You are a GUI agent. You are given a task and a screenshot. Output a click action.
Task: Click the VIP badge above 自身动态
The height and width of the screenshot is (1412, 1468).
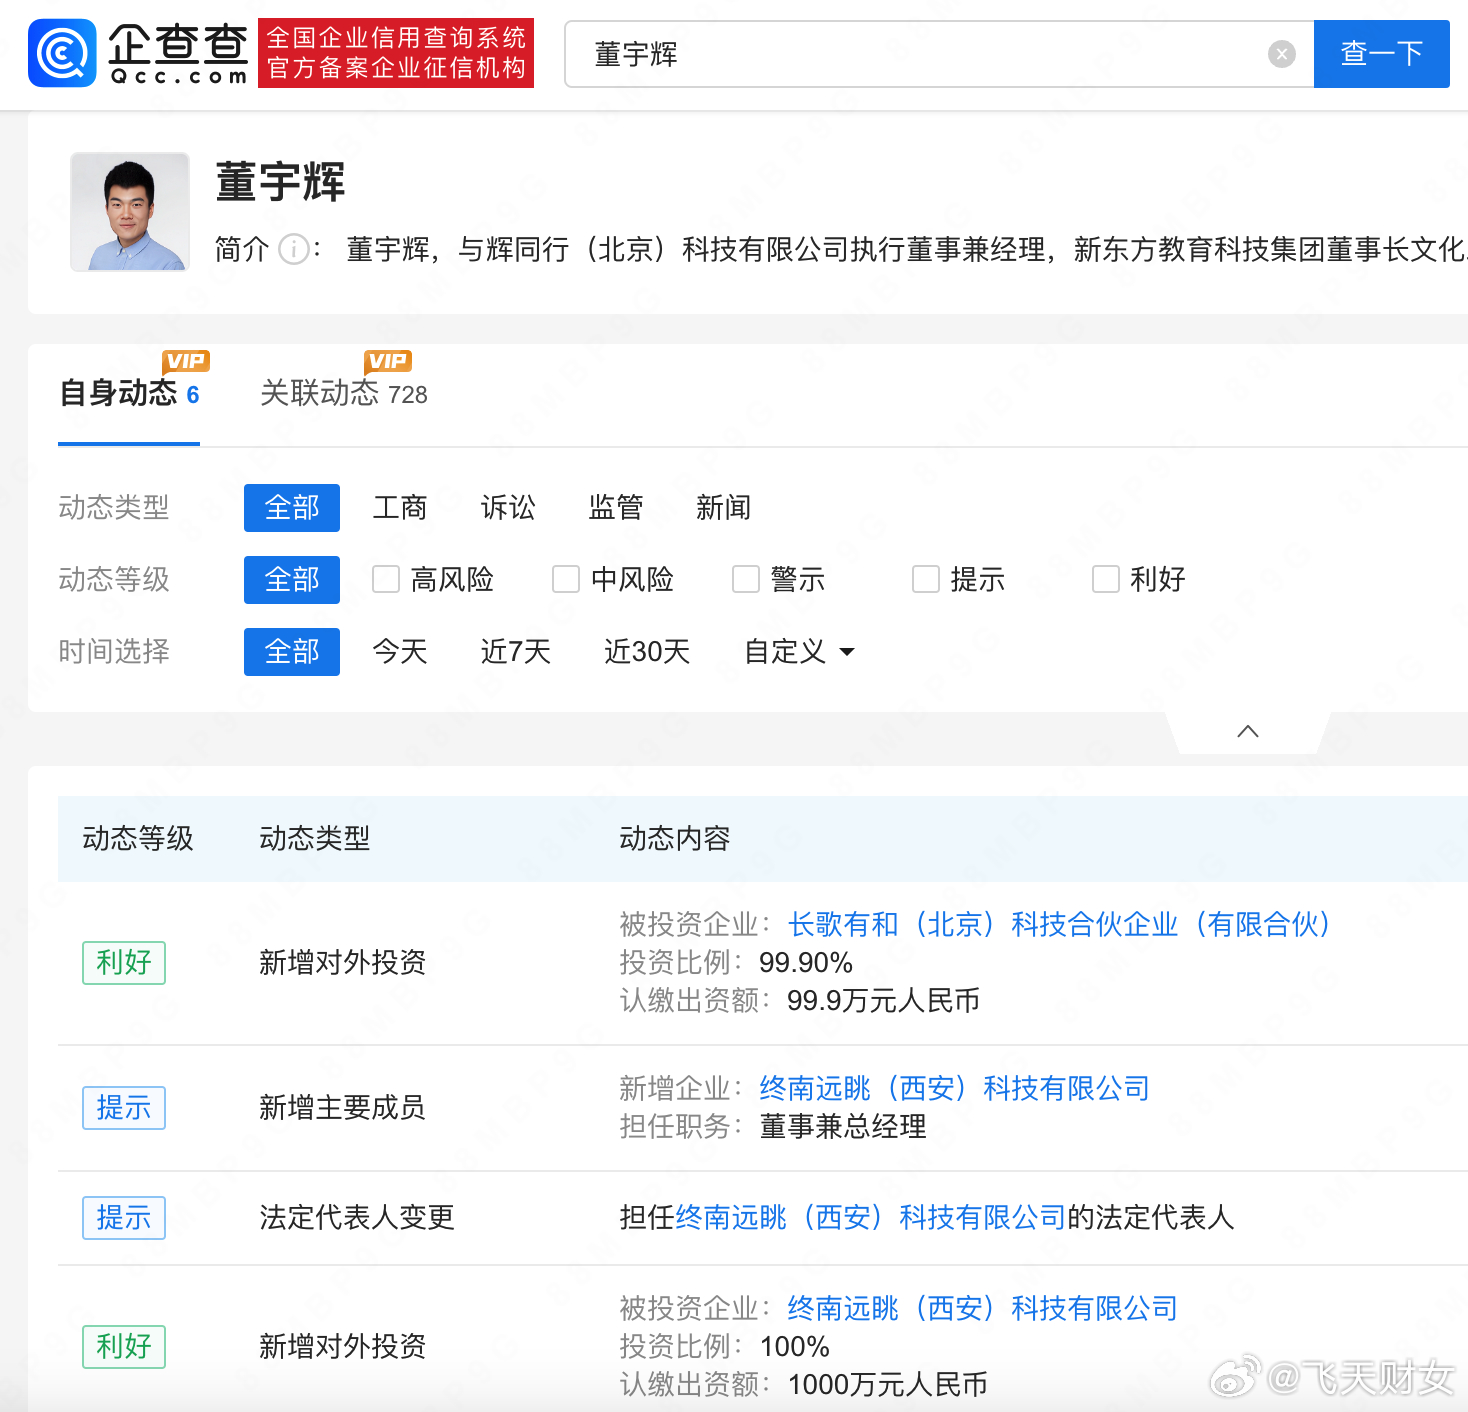[x=186, y=361]
